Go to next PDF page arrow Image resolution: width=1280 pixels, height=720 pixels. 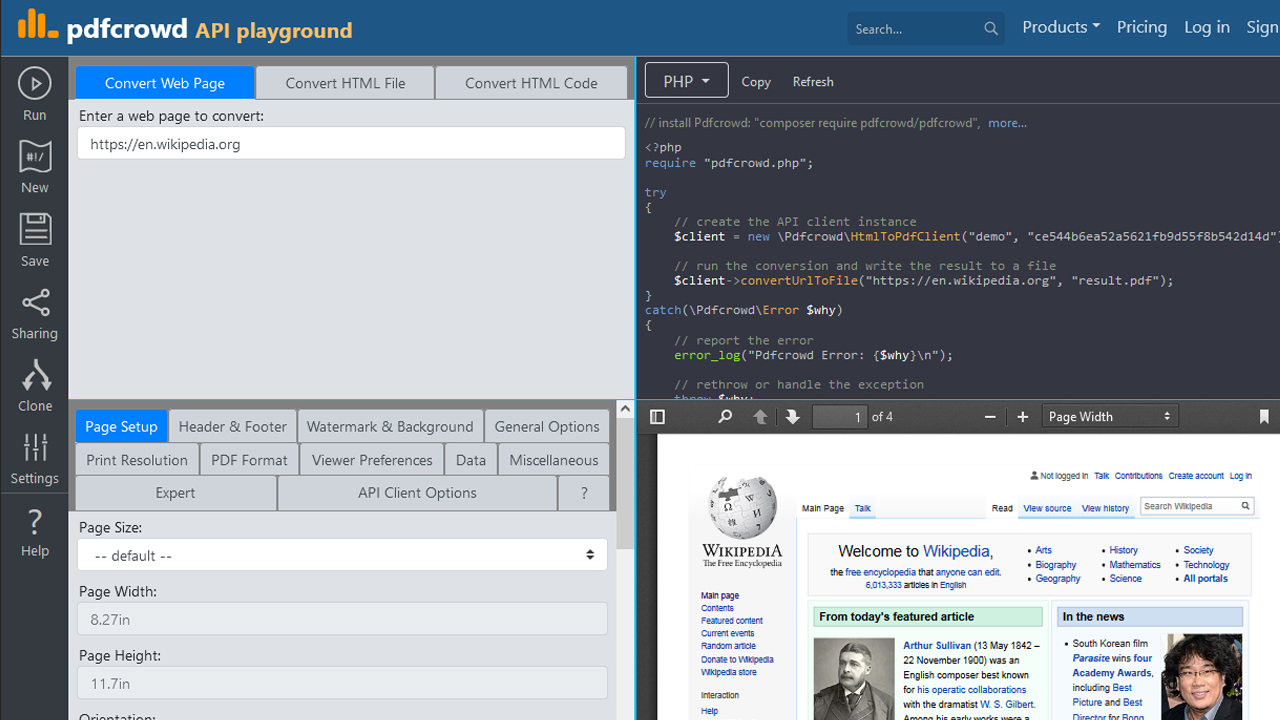point(793,417)
